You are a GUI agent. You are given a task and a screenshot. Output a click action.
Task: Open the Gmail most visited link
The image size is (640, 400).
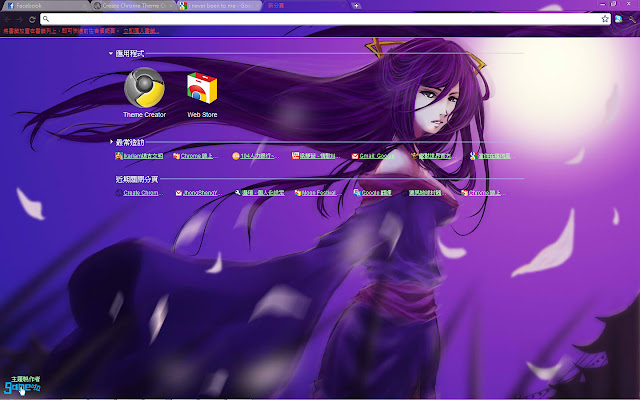(375, 156)
